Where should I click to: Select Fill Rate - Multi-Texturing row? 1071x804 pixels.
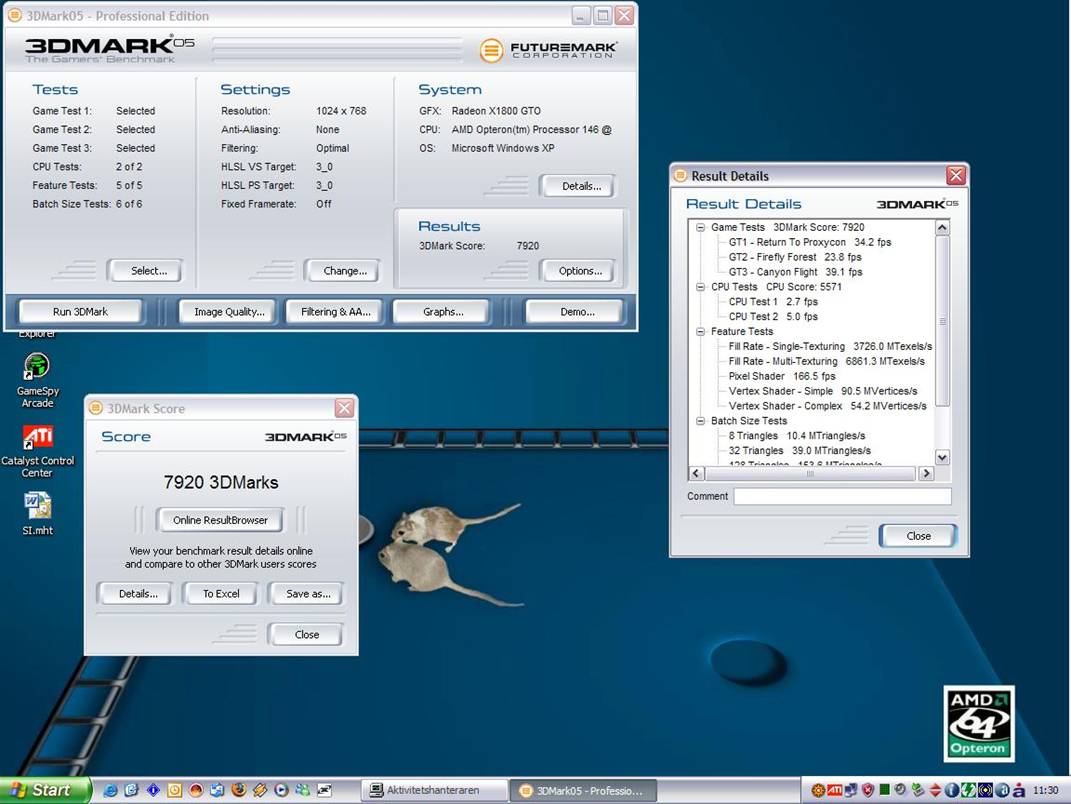(826, 361)
